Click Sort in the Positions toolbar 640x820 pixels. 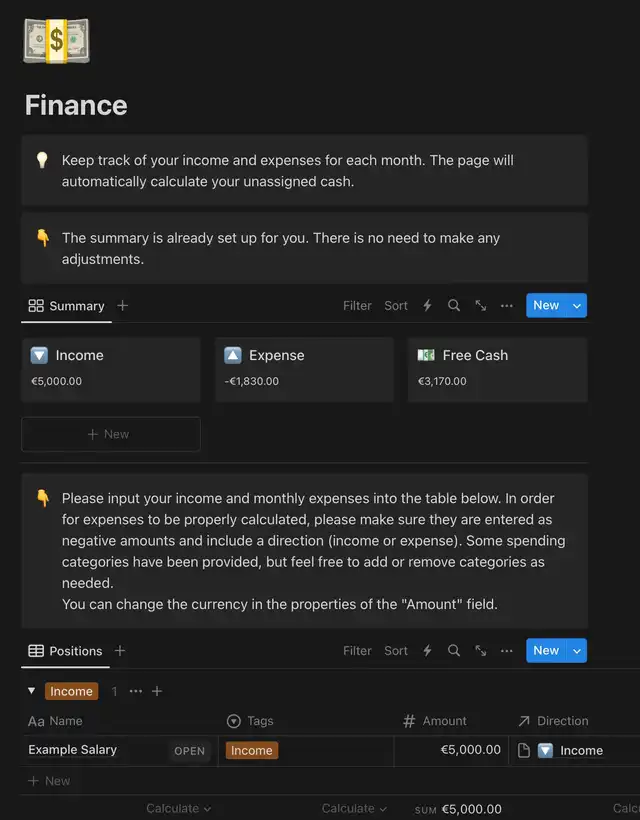[396, 651]
